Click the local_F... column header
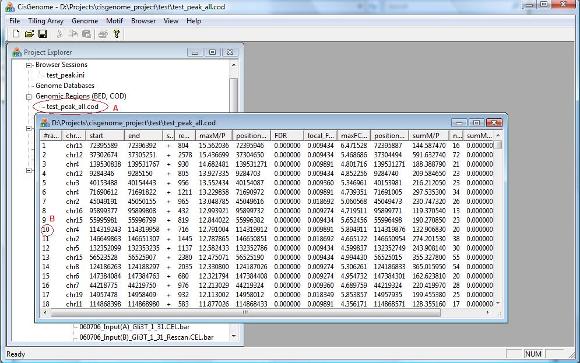 point(320,135)
